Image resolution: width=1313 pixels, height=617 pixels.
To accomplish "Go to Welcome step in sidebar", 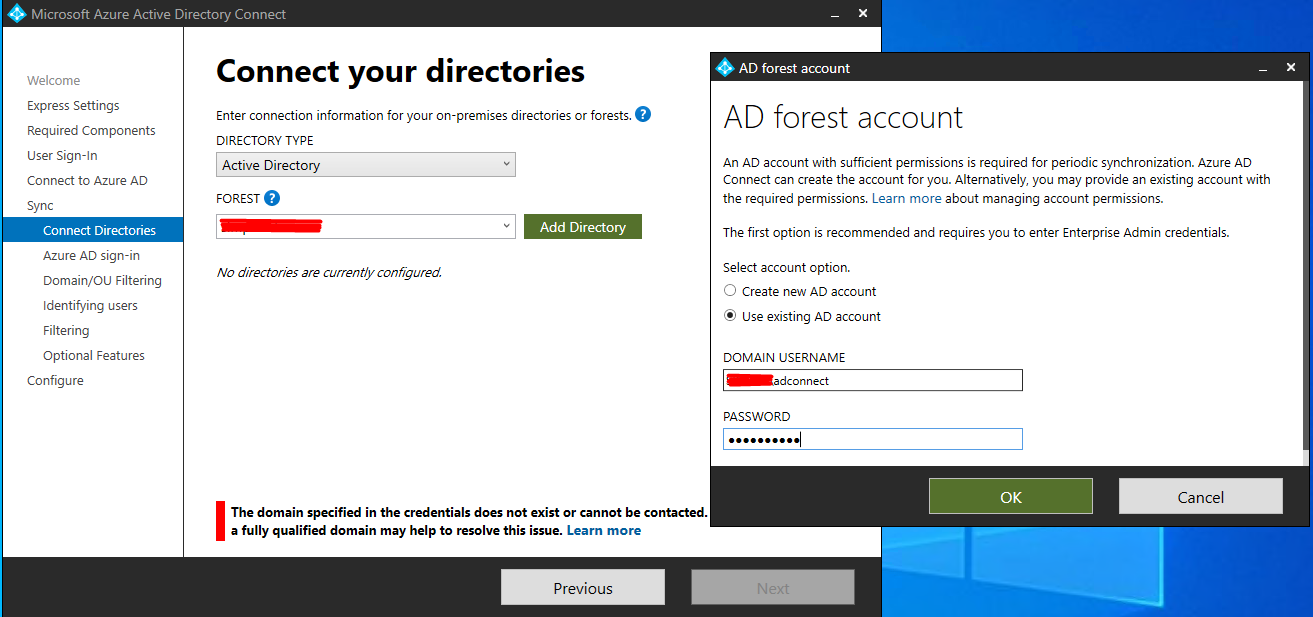I will [54, 80].
